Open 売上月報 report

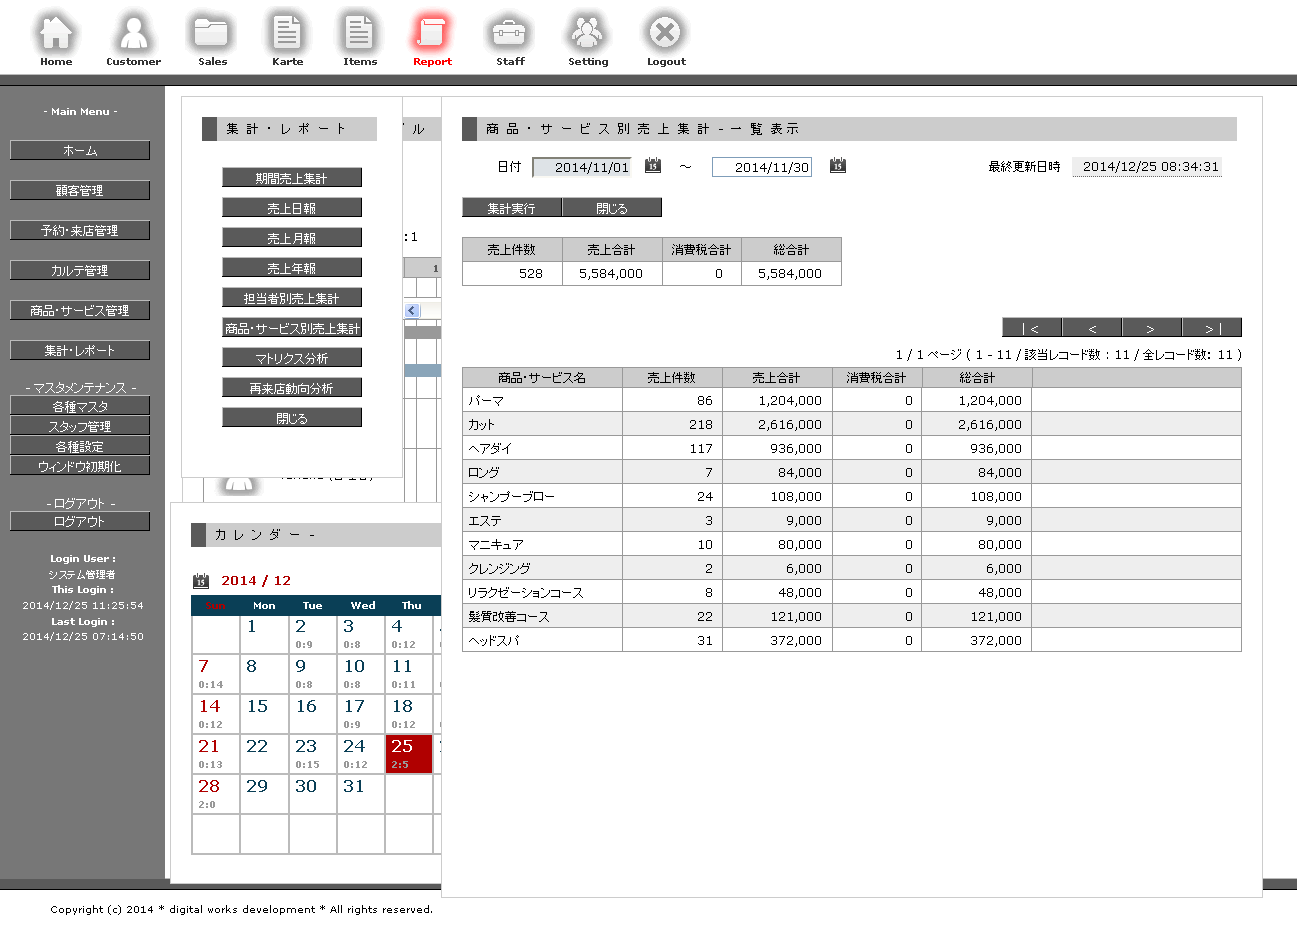click(292, 238)
